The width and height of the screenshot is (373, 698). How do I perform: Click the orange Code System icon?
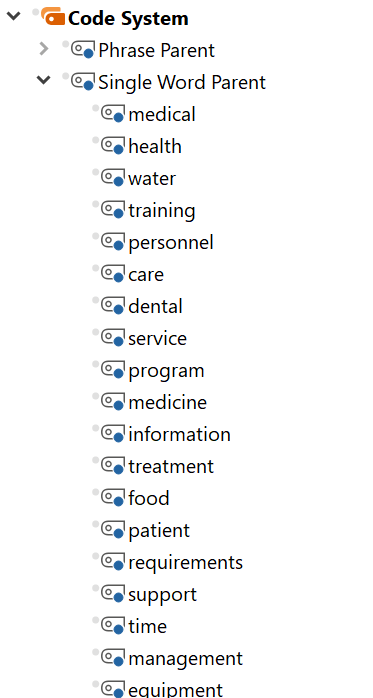point(53,16)
